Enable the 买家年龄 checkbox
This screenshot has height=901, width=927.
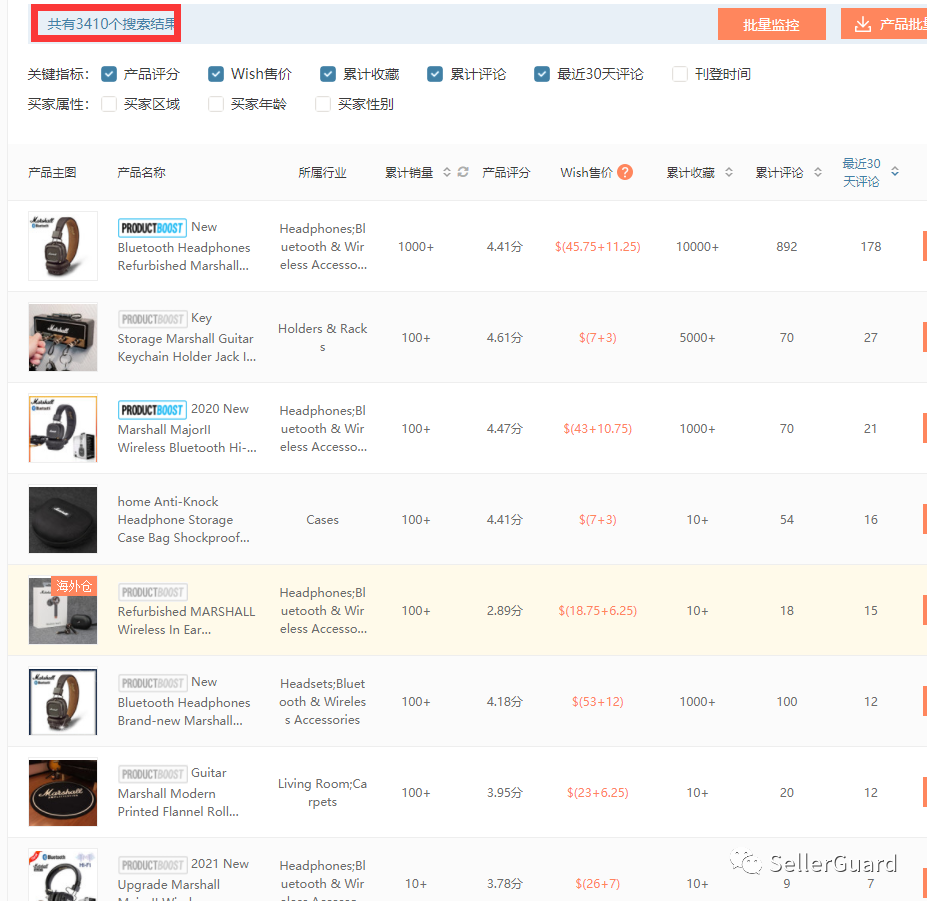[x=216, y=104]
